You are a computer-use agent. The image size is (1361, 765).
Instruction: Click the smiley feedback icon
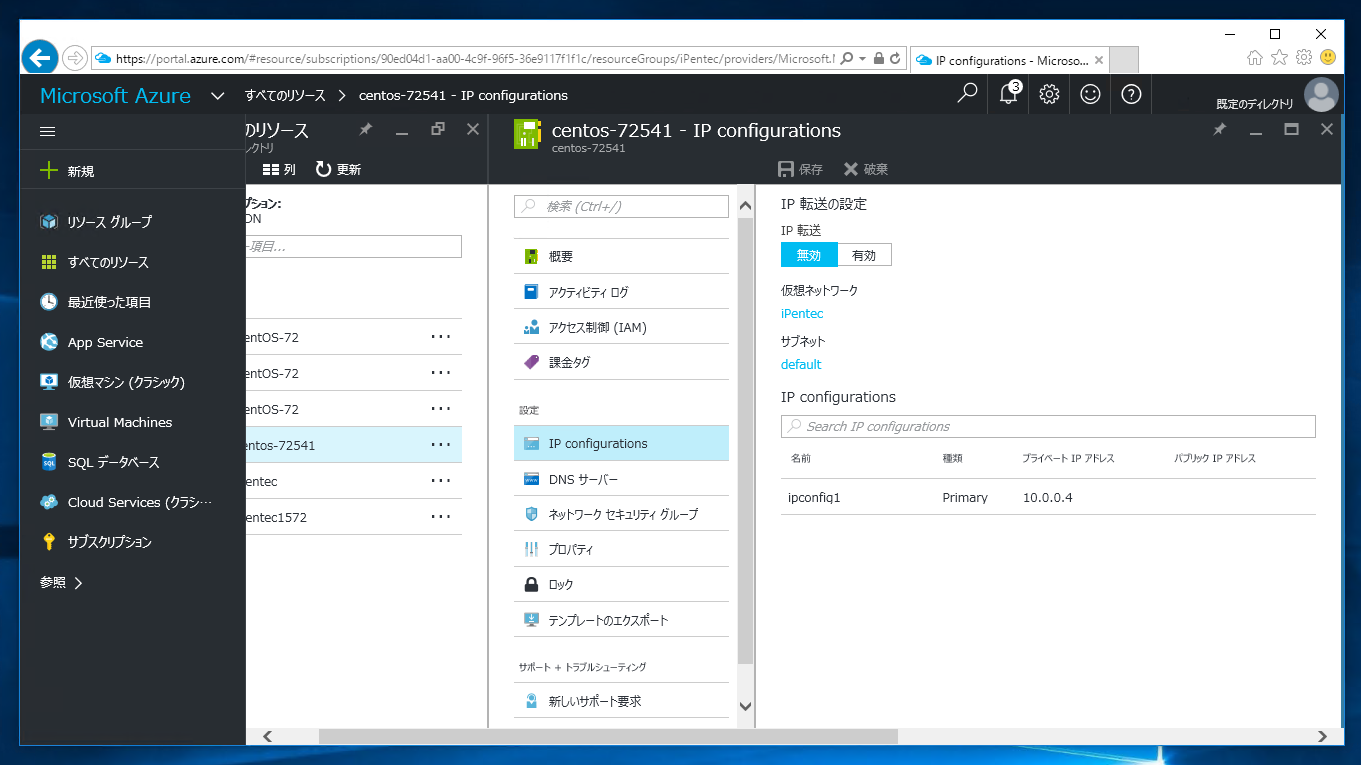(1089, 94)
